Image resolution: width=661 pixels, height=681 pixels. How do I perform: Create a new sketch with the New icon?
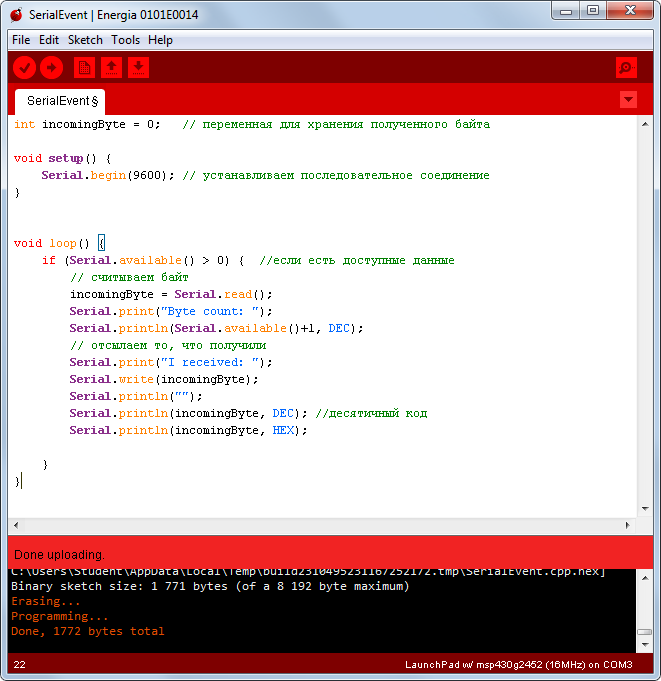point(84,68)
